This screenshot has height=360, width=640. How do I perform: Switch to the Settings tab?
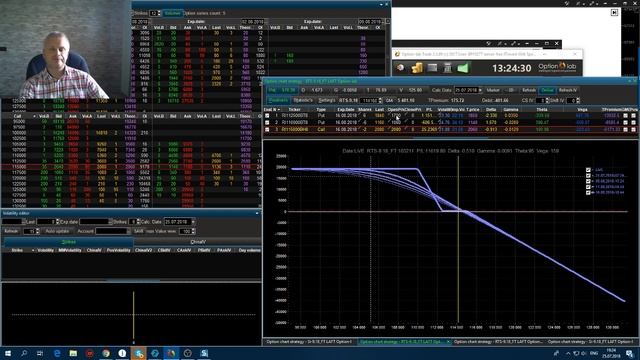coord(327,100)
